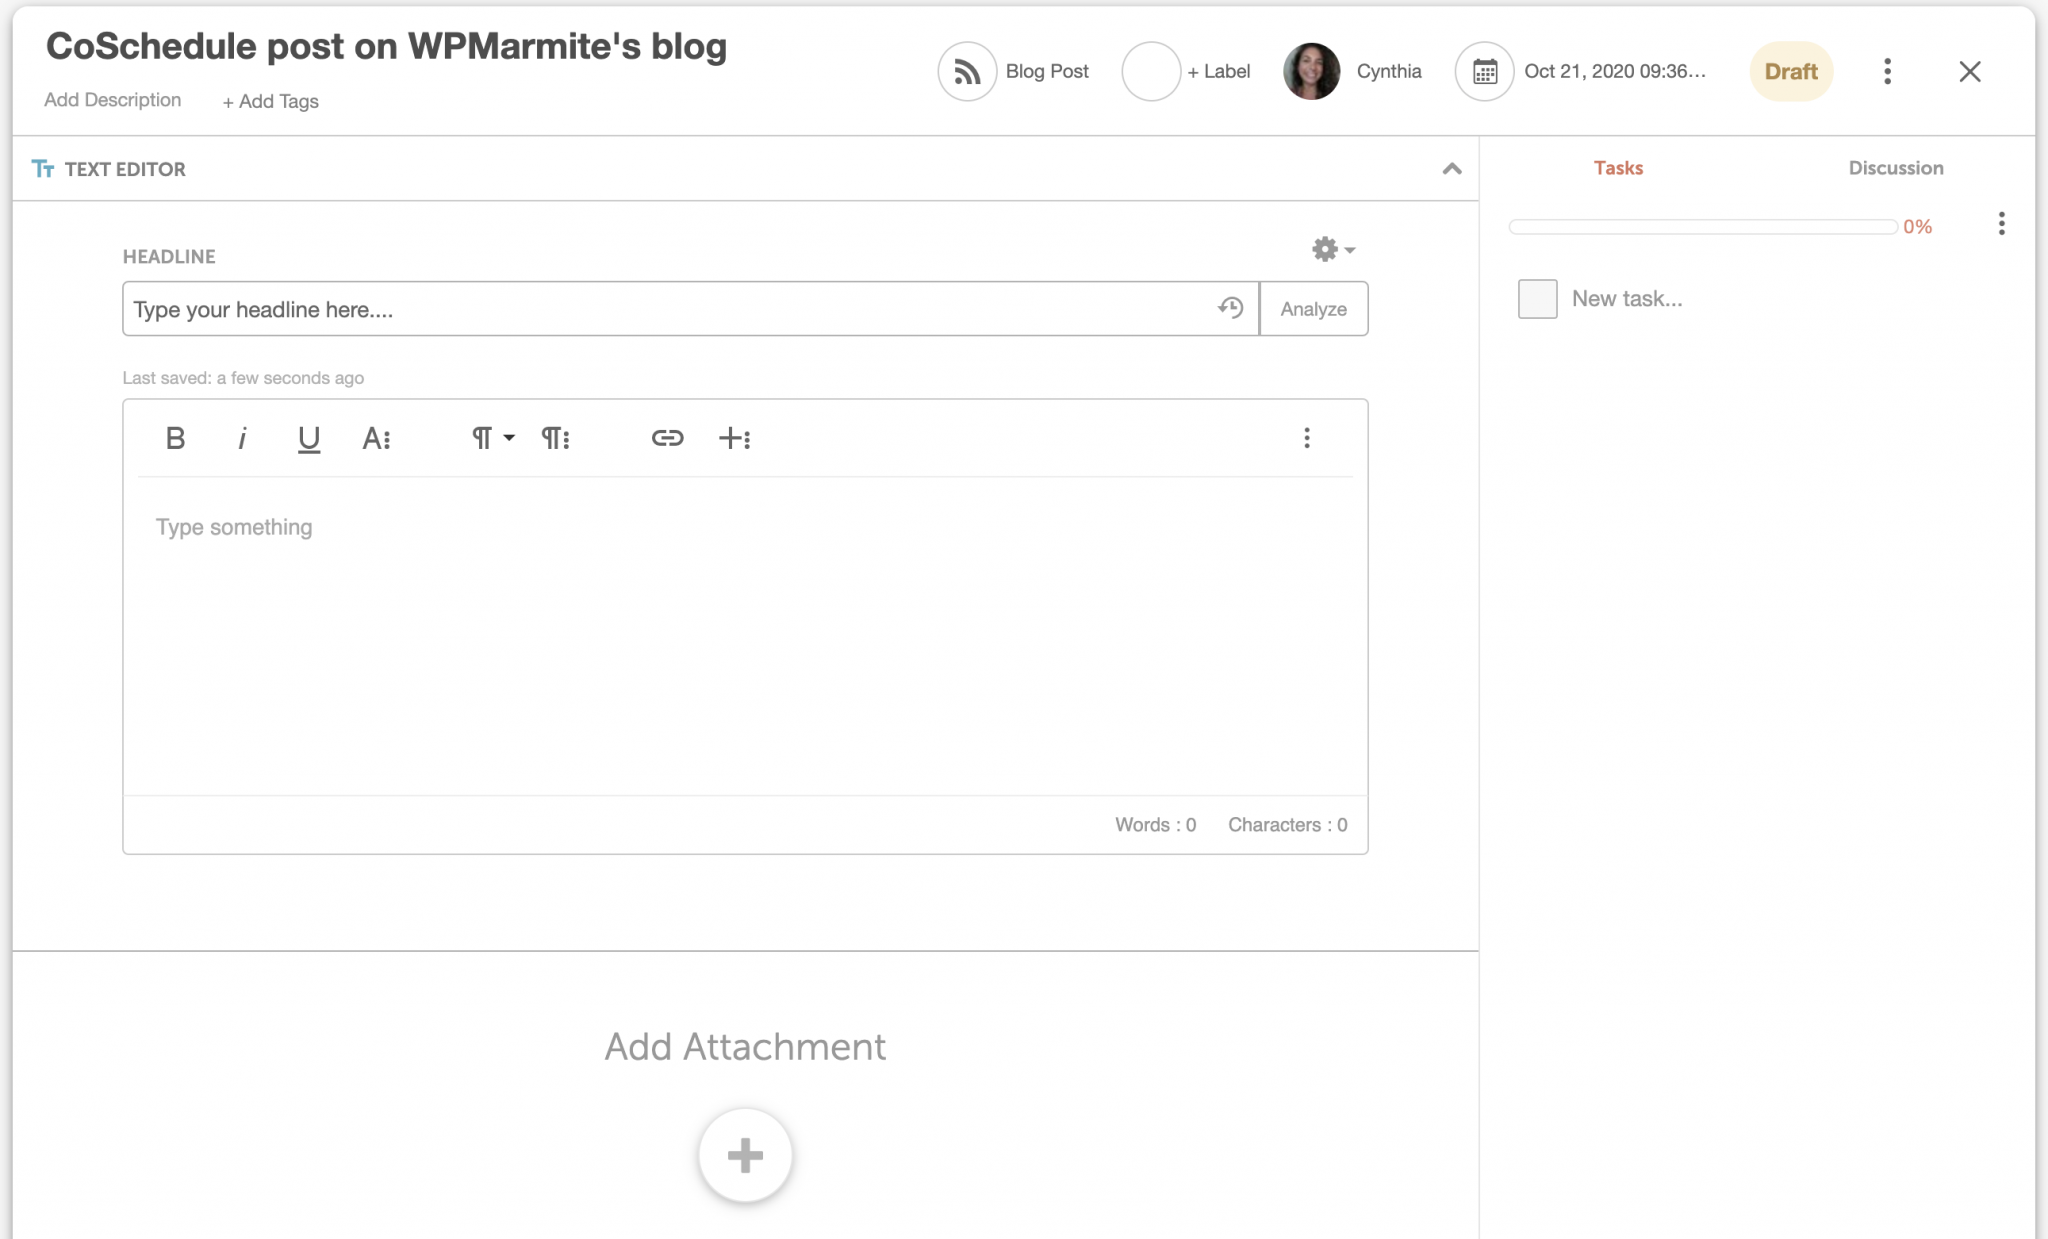Click the Analyze headline button

[x=1313, y=309]
